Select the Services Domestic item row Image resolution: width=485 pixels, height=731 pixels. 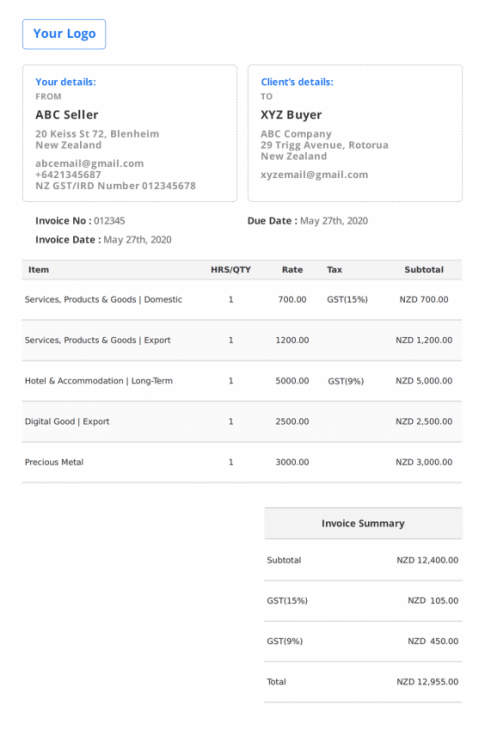pos(242,300)
